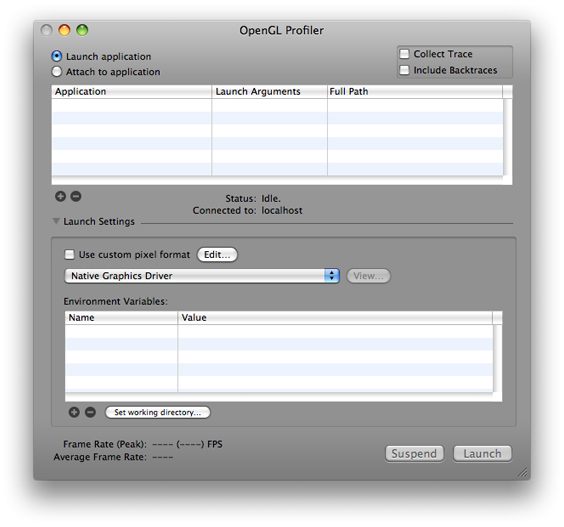This screenshot has width=564, height=527.
Task: Click the OpenGL Profiler window title
Action: pos(281,31)
